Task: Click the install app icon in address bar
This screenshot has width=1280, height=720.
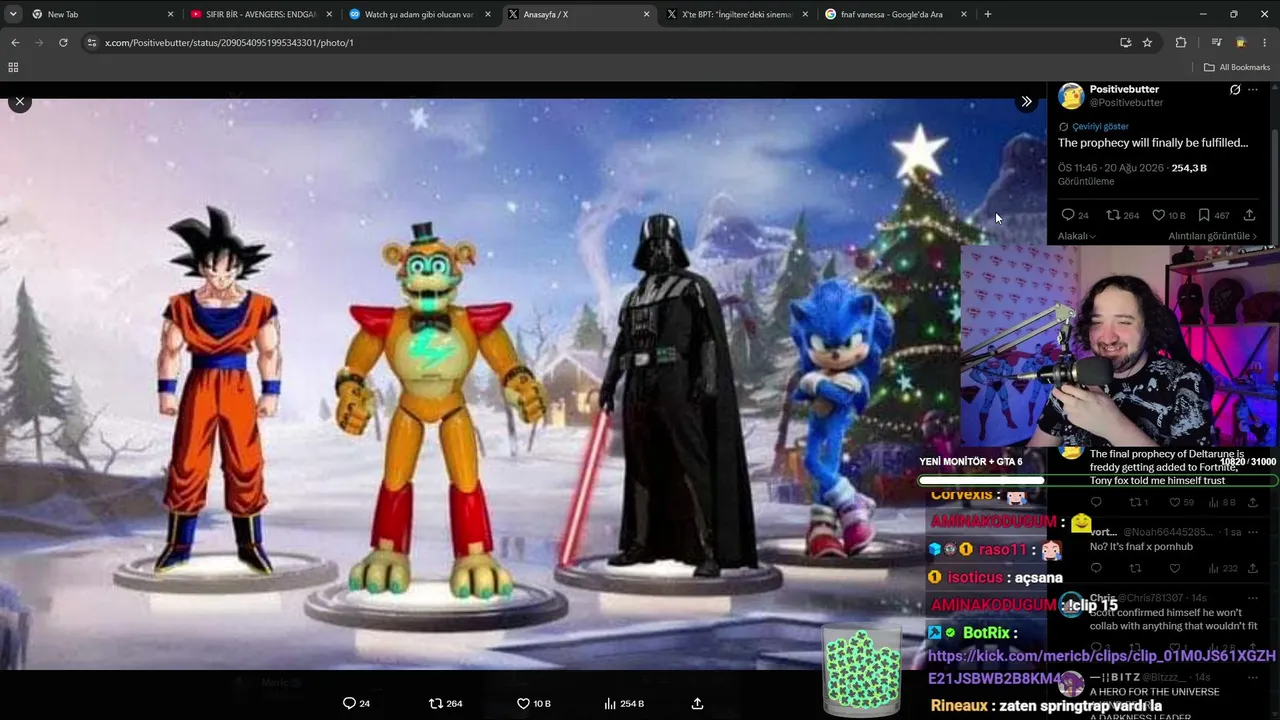Action: [x=1125, y=43]
